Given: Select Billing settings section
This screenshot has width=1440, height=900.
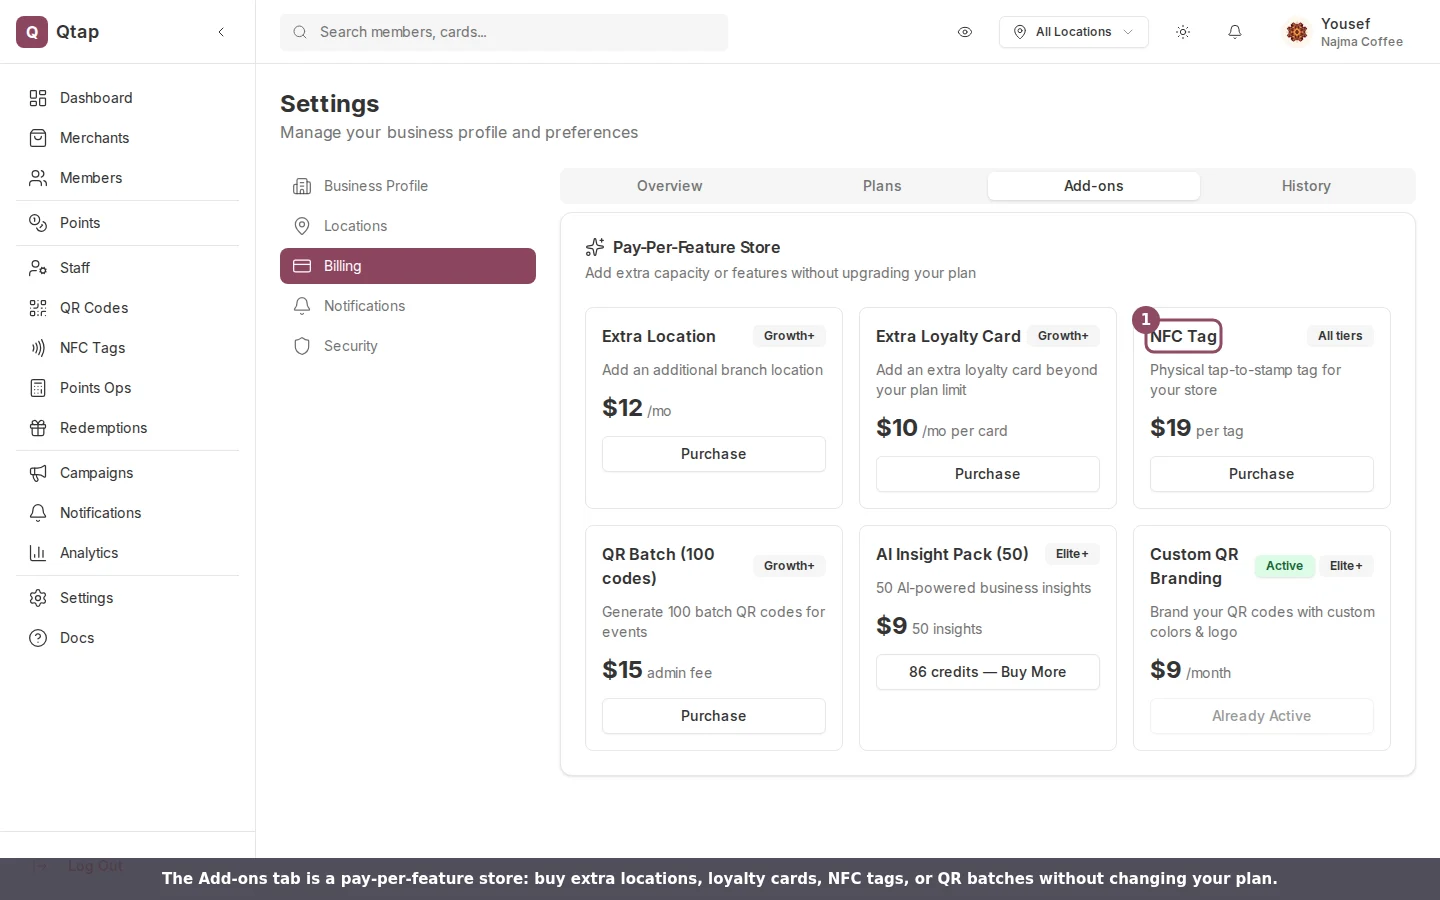Looking at the screenshot, I should coord(408,266).
